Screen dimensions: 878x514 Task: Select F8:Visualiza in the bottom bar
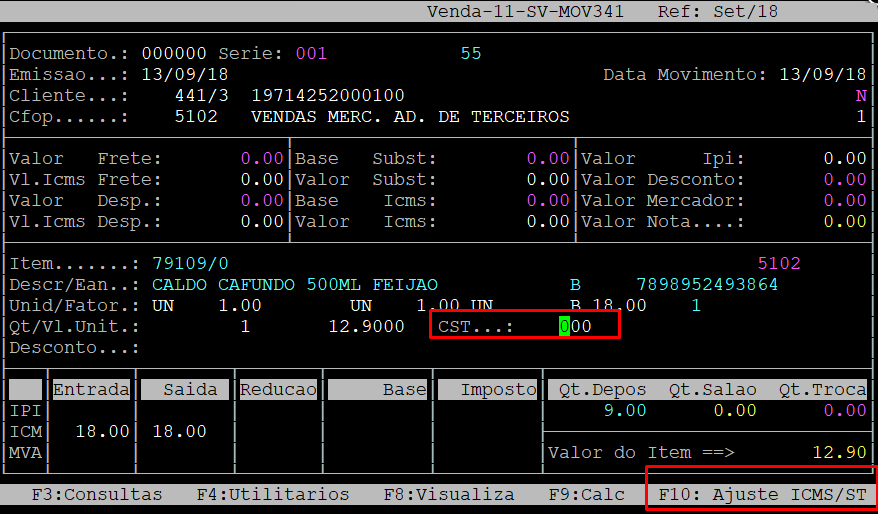click(x=449, y=494)
